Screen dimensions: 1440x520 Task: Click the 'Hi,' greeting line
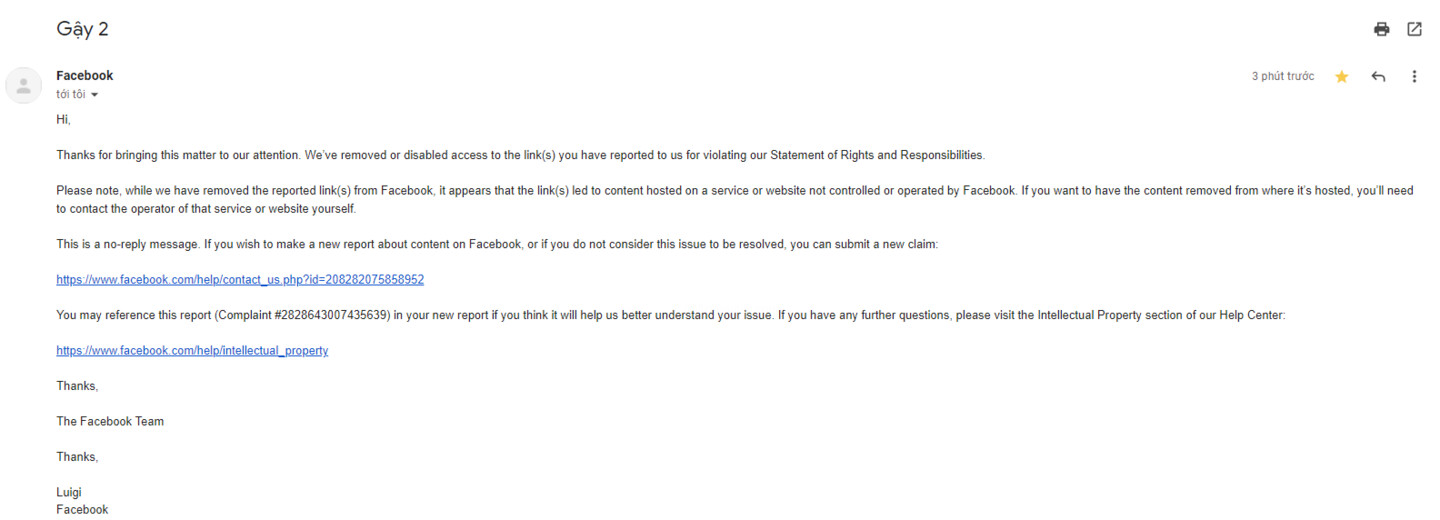coord(63,120)
